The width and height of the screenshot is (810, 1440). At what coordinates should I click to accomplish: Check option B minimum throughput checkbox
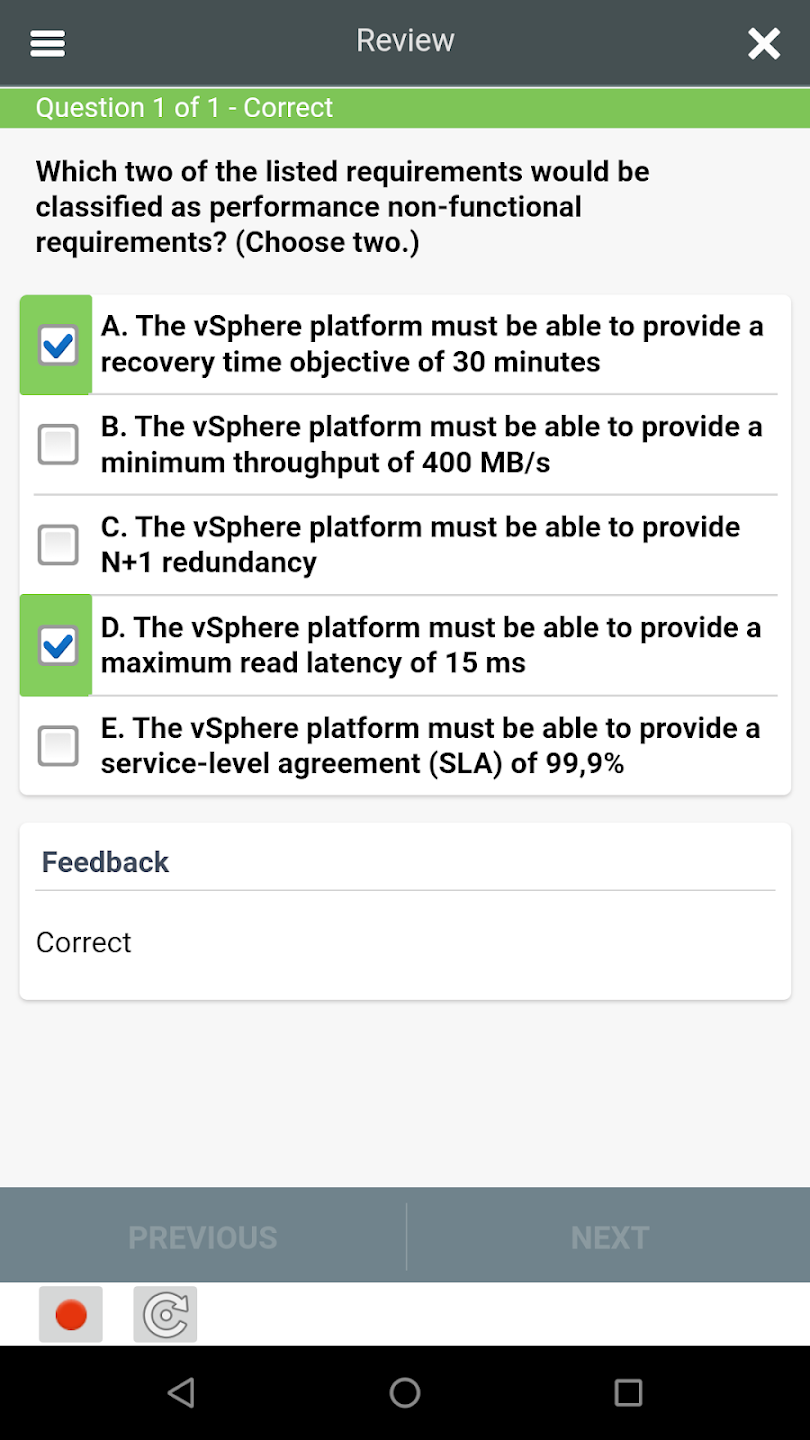point(58,445)
